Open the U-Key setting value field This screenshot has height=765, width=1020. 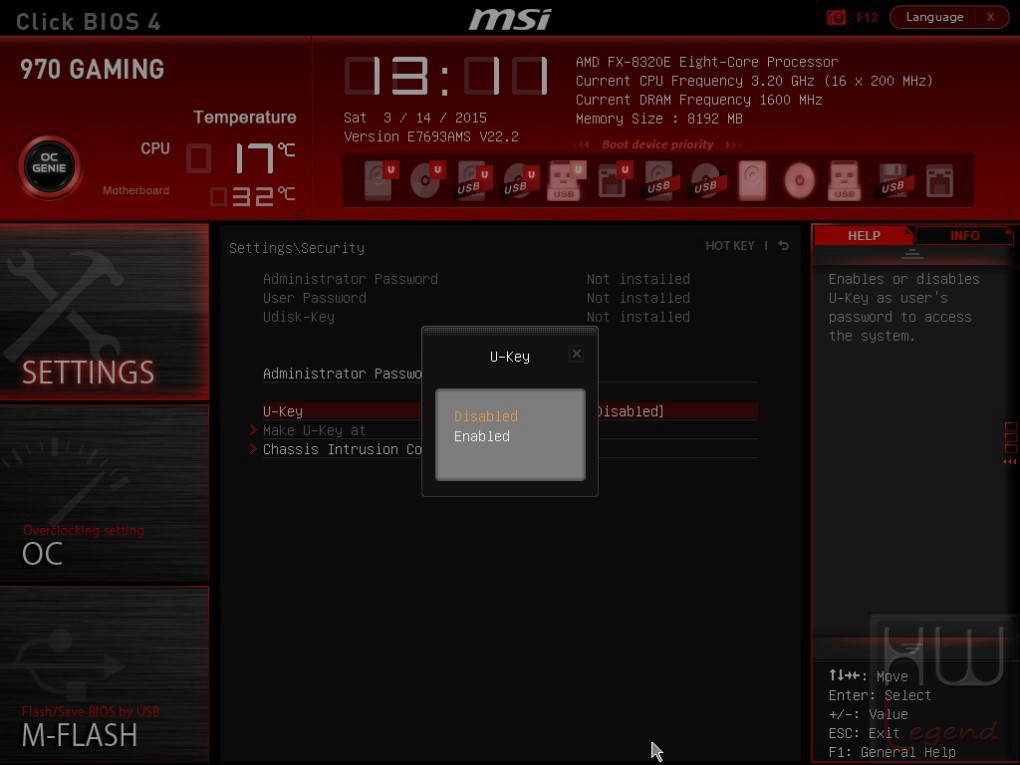(x=630, y=411)
